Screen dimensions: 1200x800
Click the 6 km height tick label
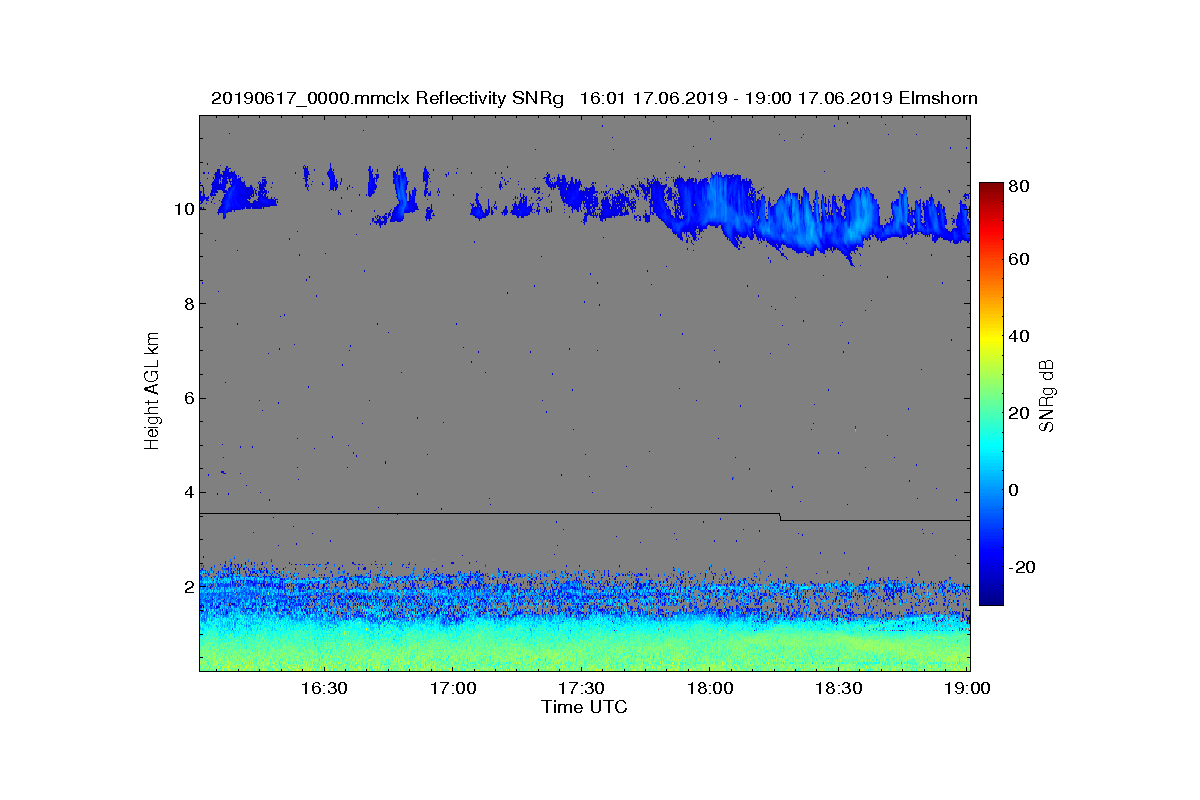pyautogui.click(x=188, y=398)
